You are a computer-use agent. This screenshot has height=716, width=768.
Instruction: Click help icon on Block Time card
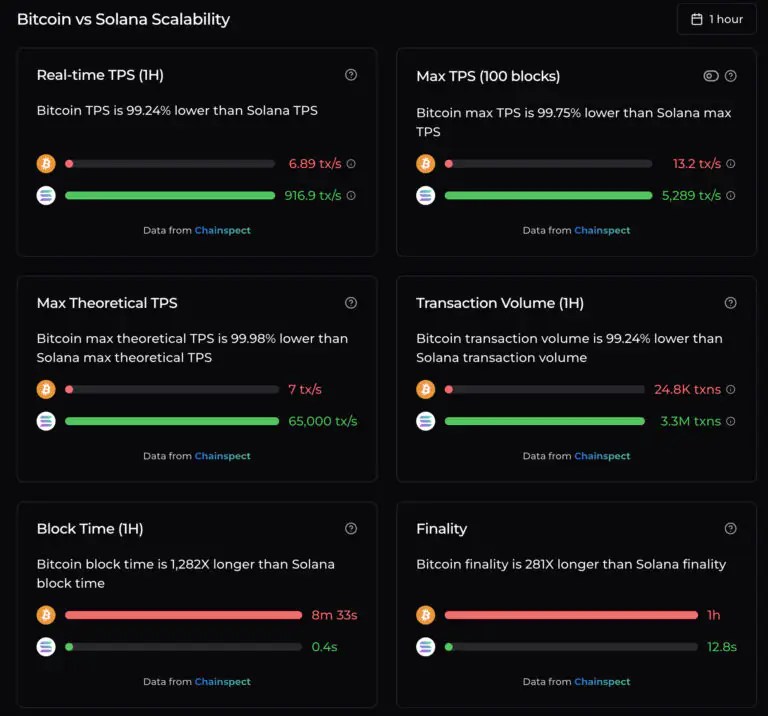351,529
